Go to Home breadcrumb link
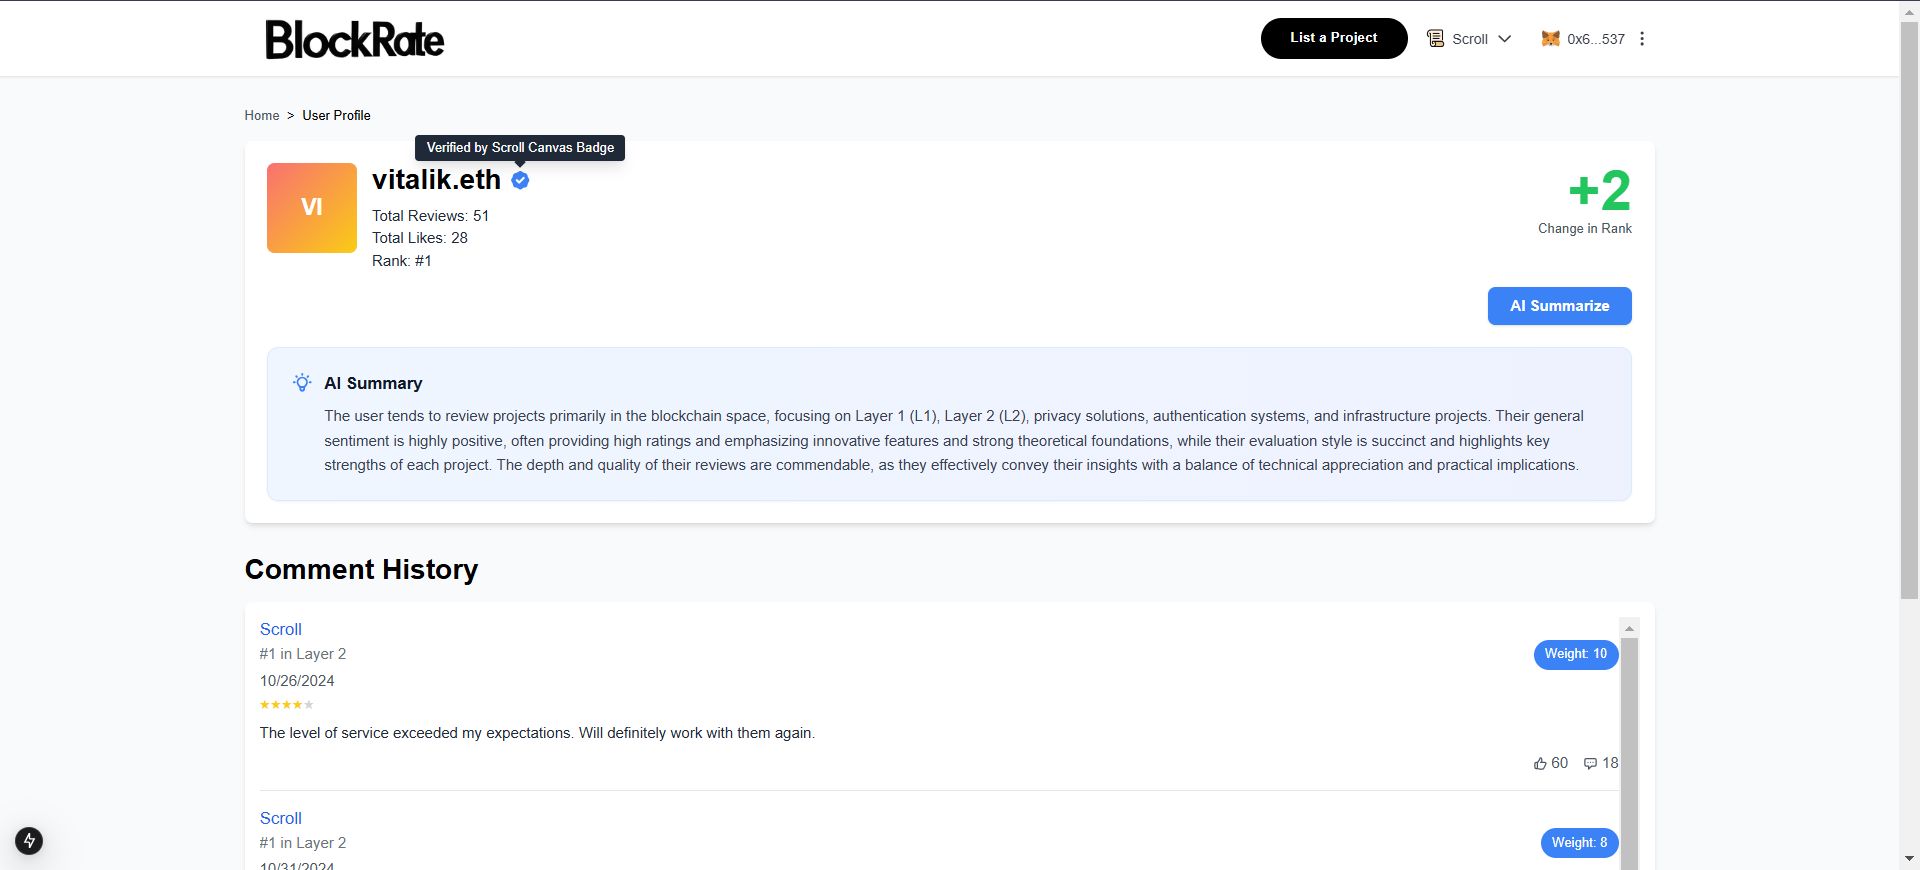 (262, 115)
